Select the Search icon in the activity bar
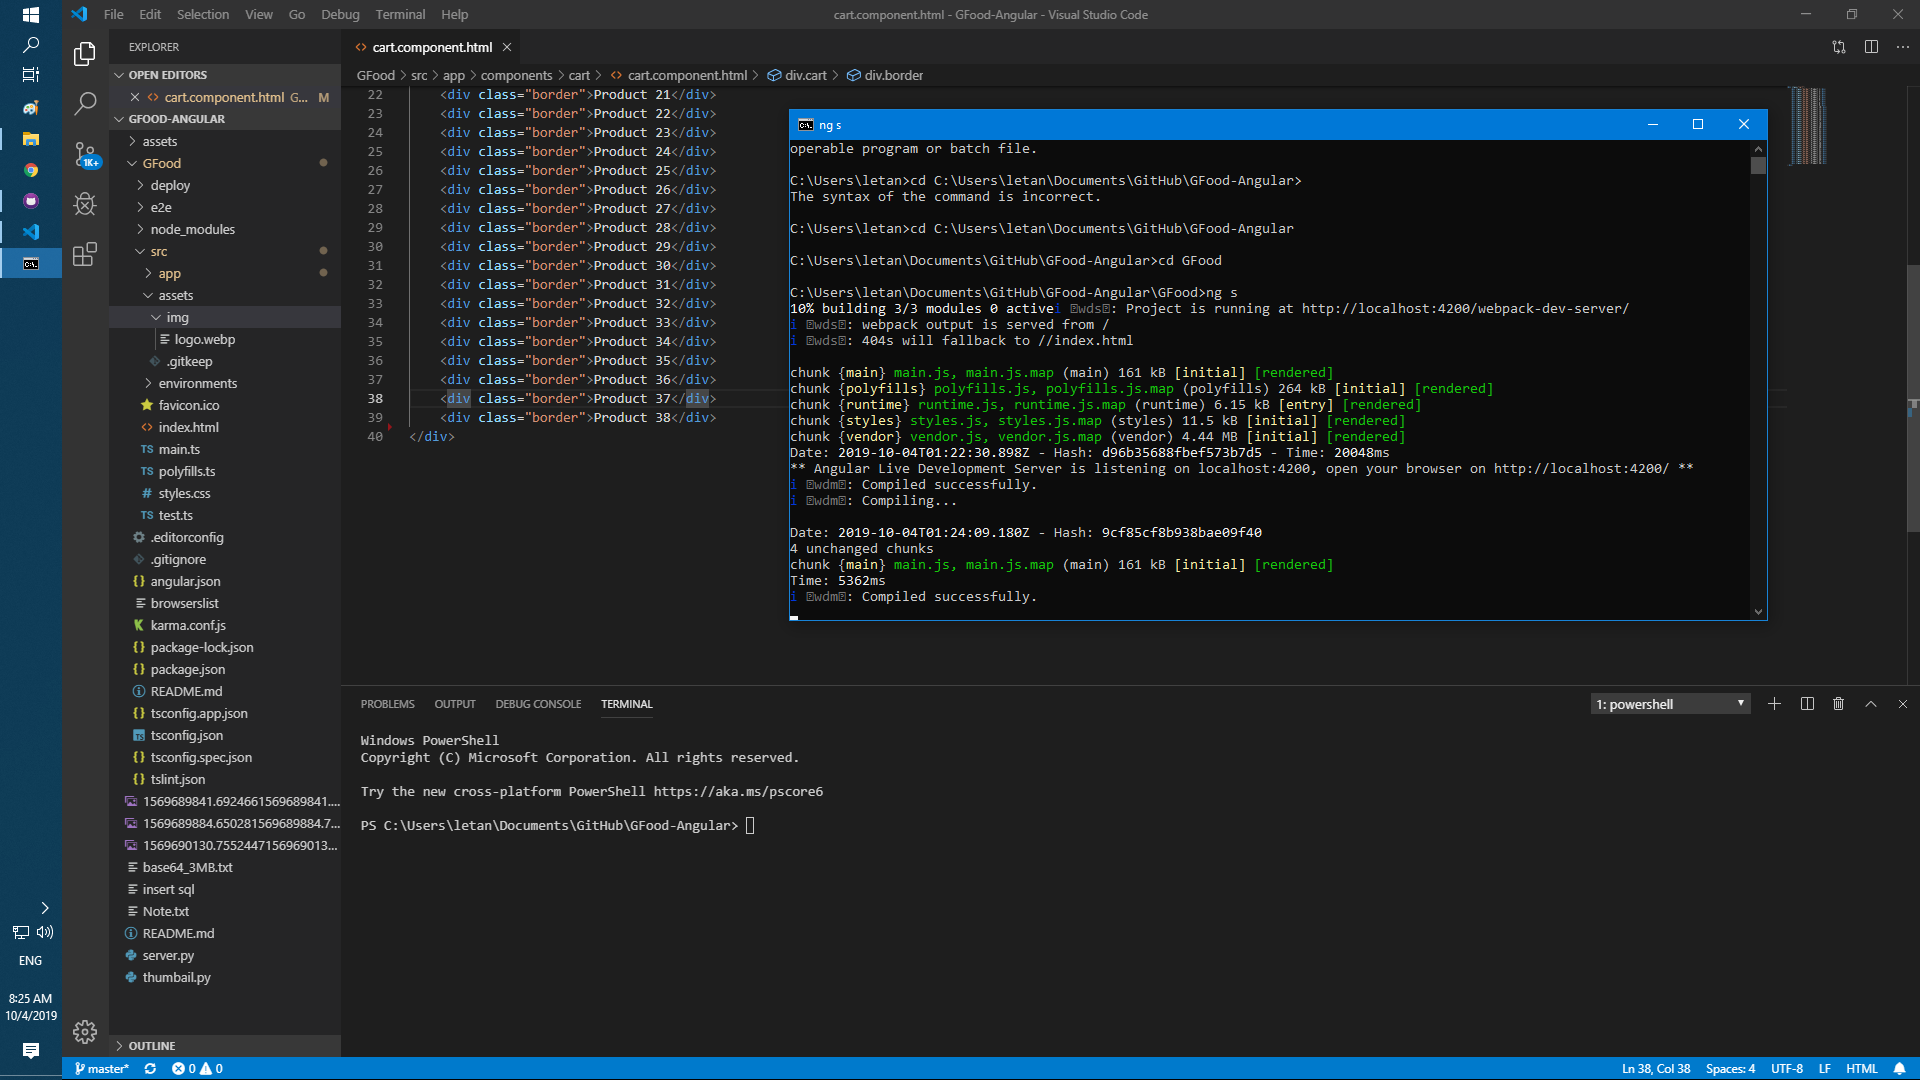1920x1080 pixels. click(x=85, y=103)
